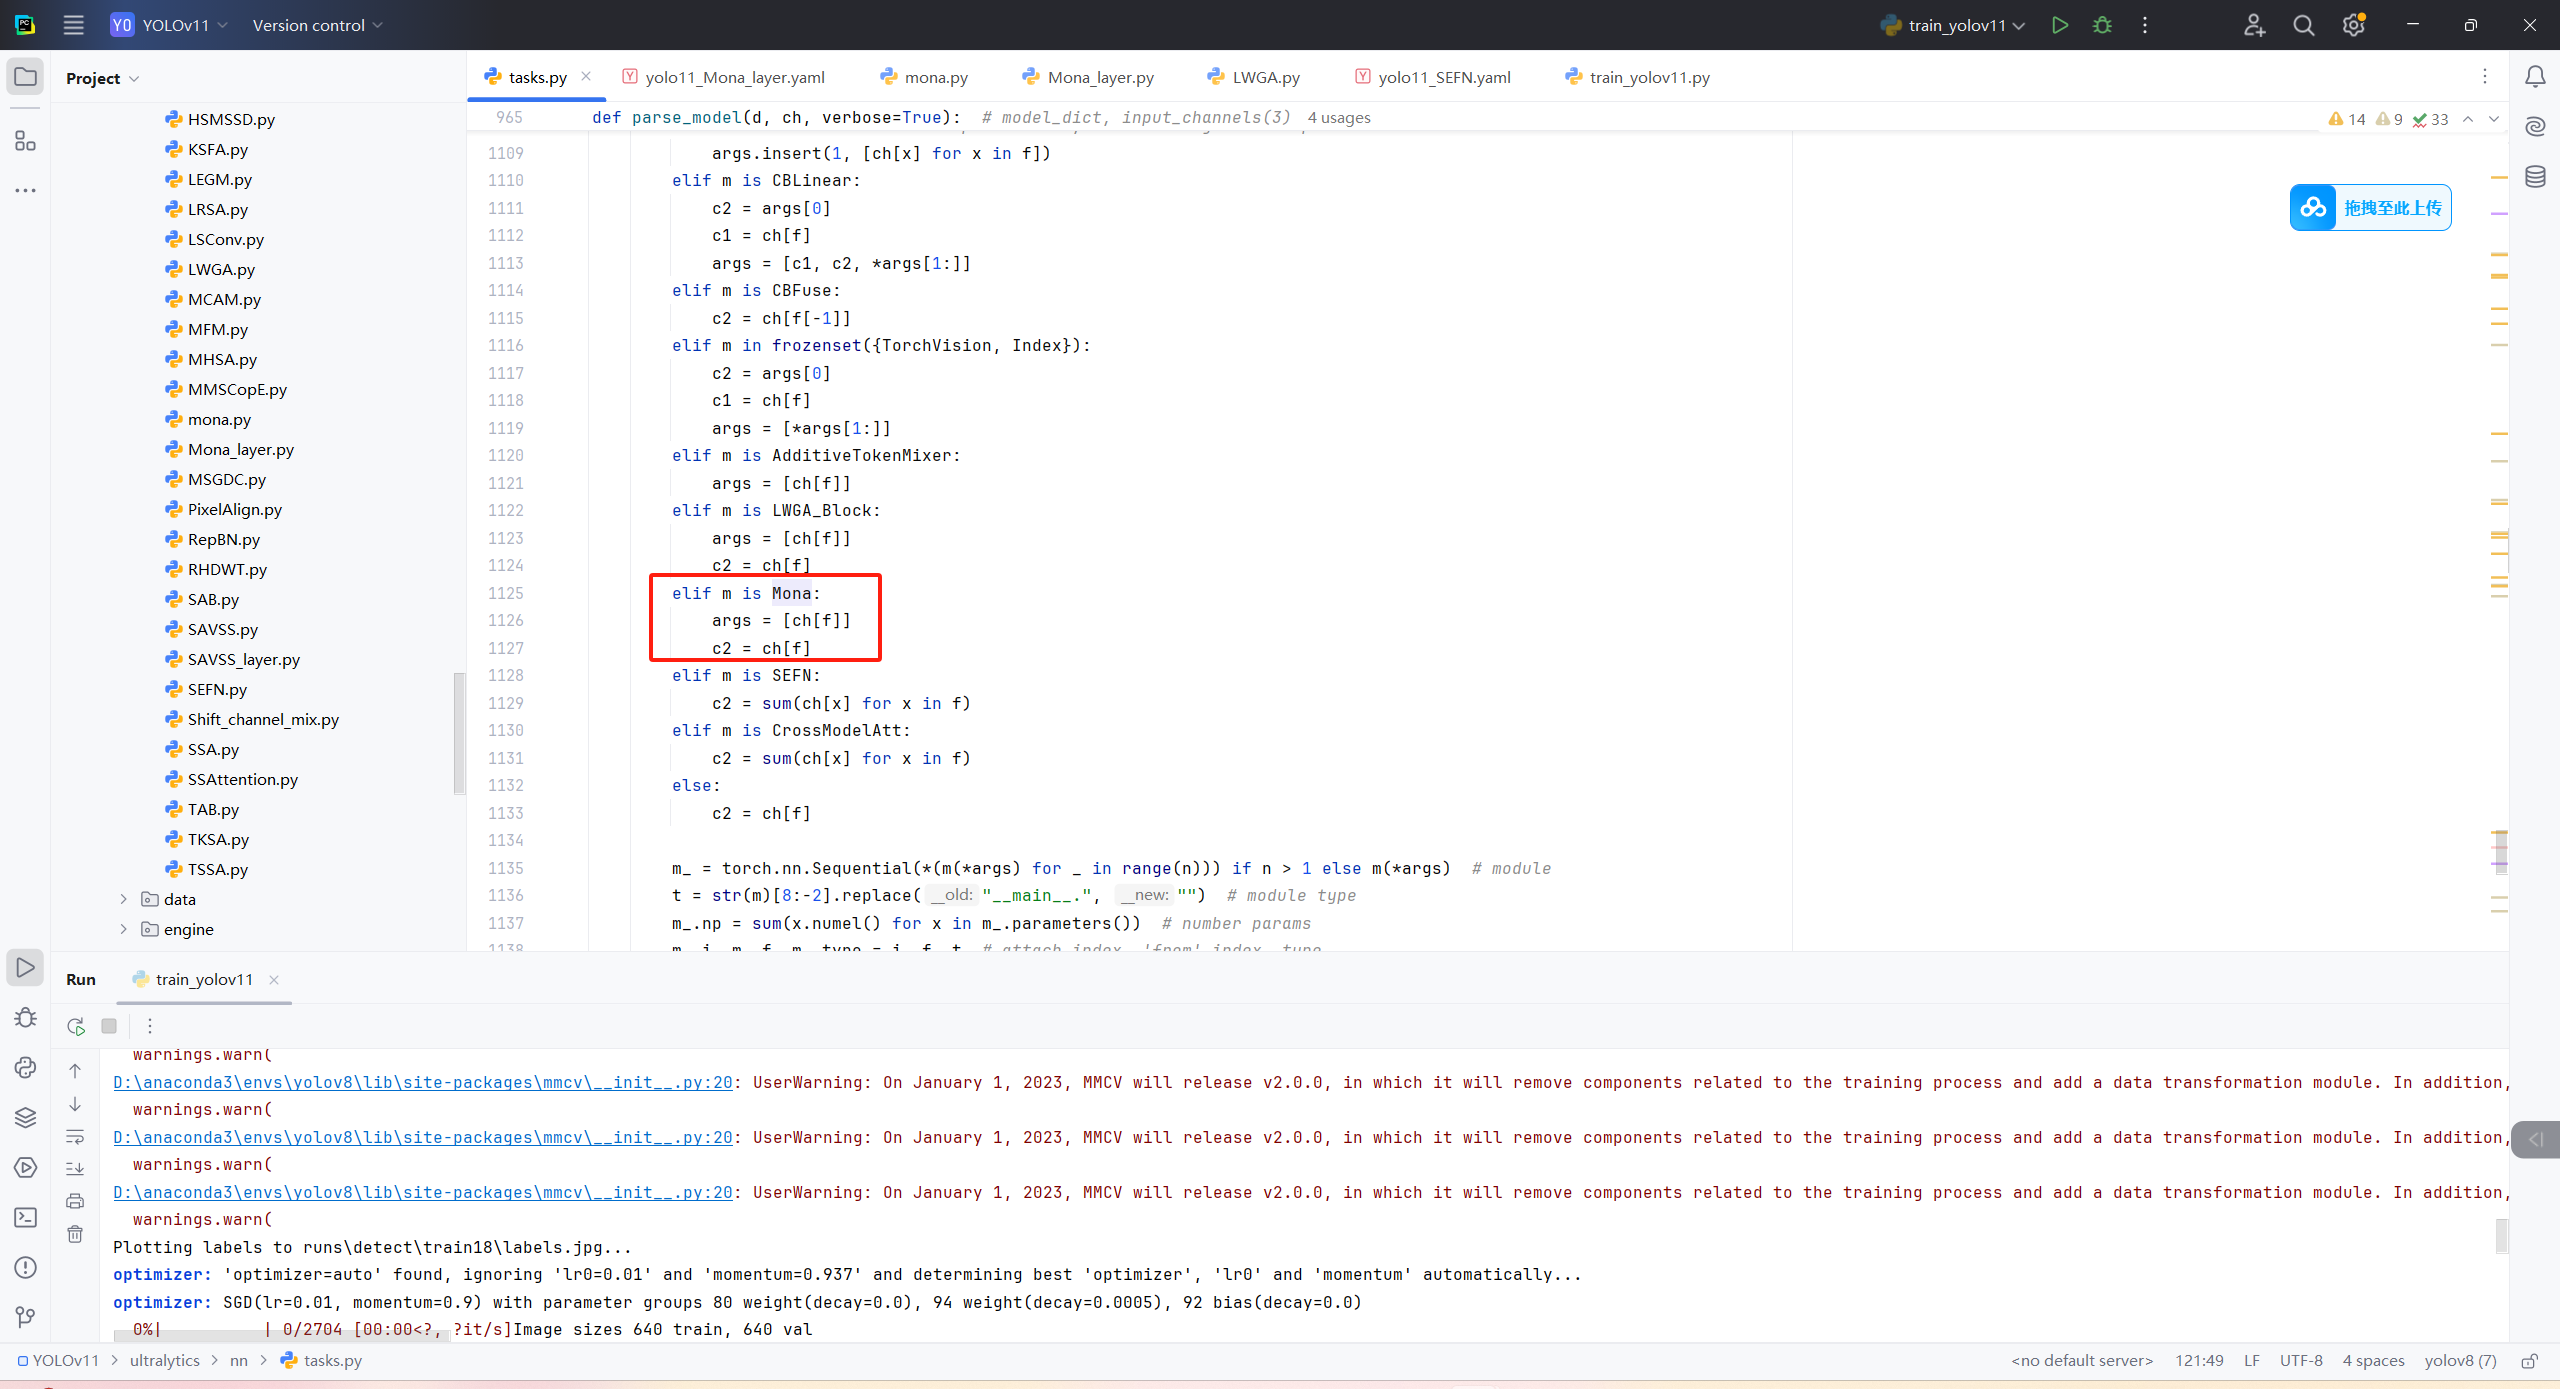This screenshot has height=1389, width=2560.
Task: Open the Notifications bell
Action: click(2535, 77)
